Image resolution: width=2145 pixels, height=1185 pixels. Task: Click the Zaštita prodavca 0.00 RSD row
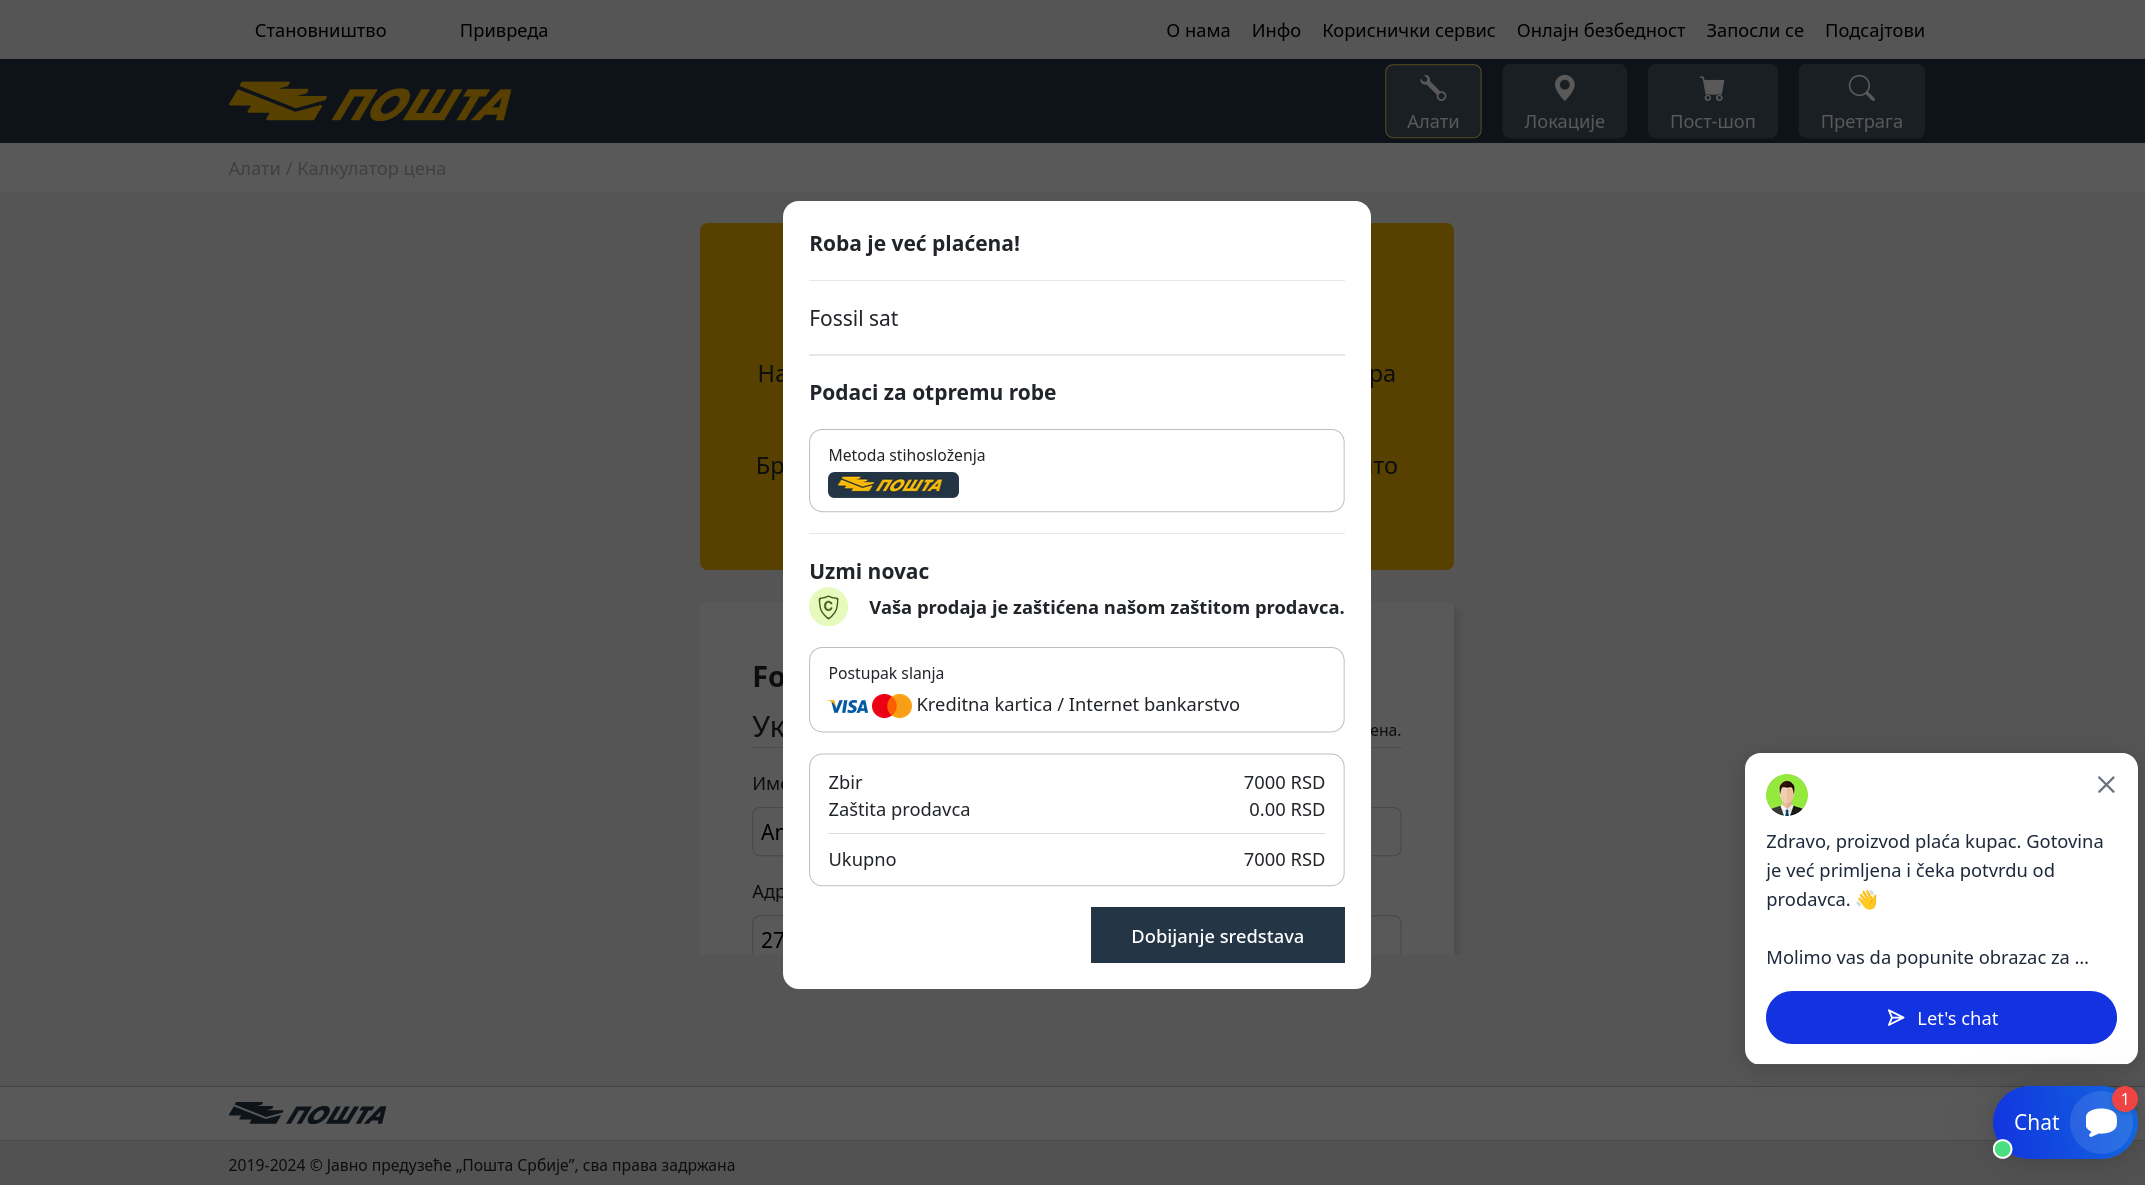1076,809
